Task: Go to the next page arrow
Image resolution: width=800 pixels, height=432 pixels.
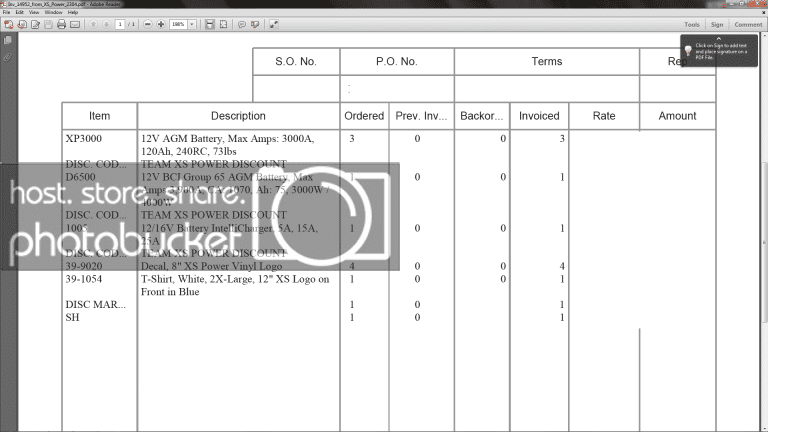Action: point(107,24)
